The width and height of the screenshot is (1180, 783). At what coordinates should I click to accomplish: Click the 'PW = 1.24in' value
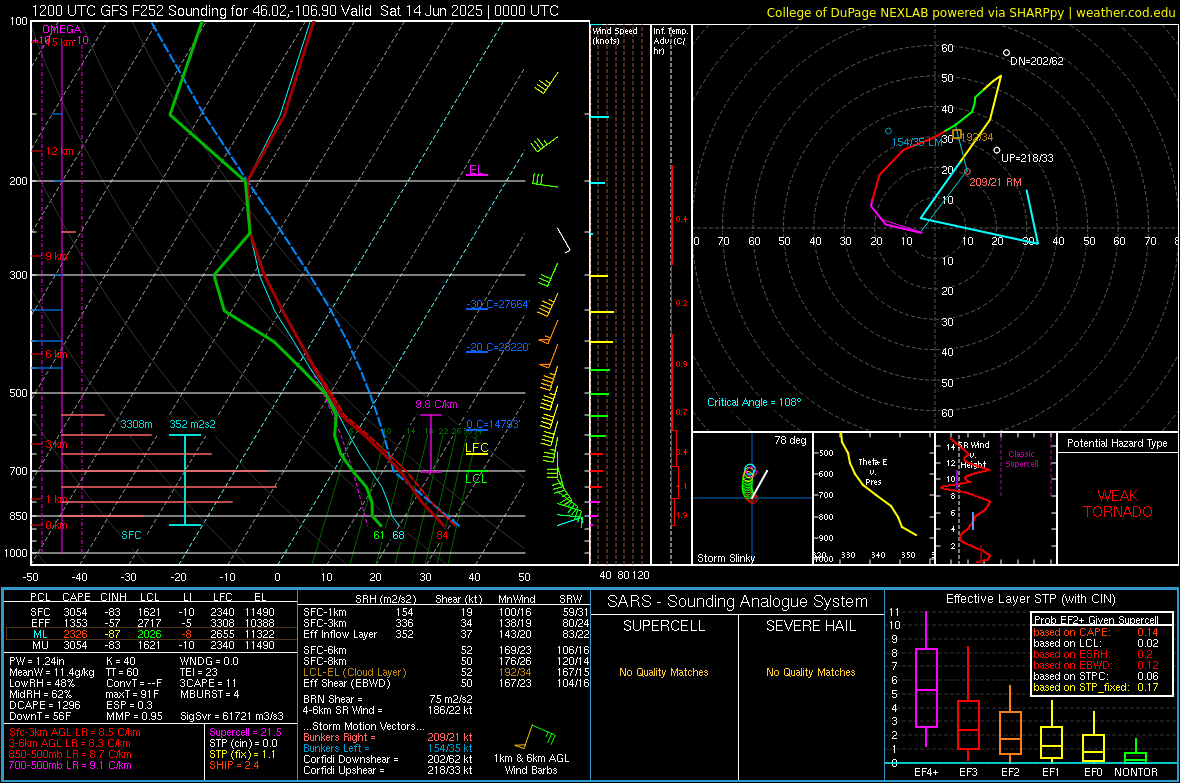[37, 661]
